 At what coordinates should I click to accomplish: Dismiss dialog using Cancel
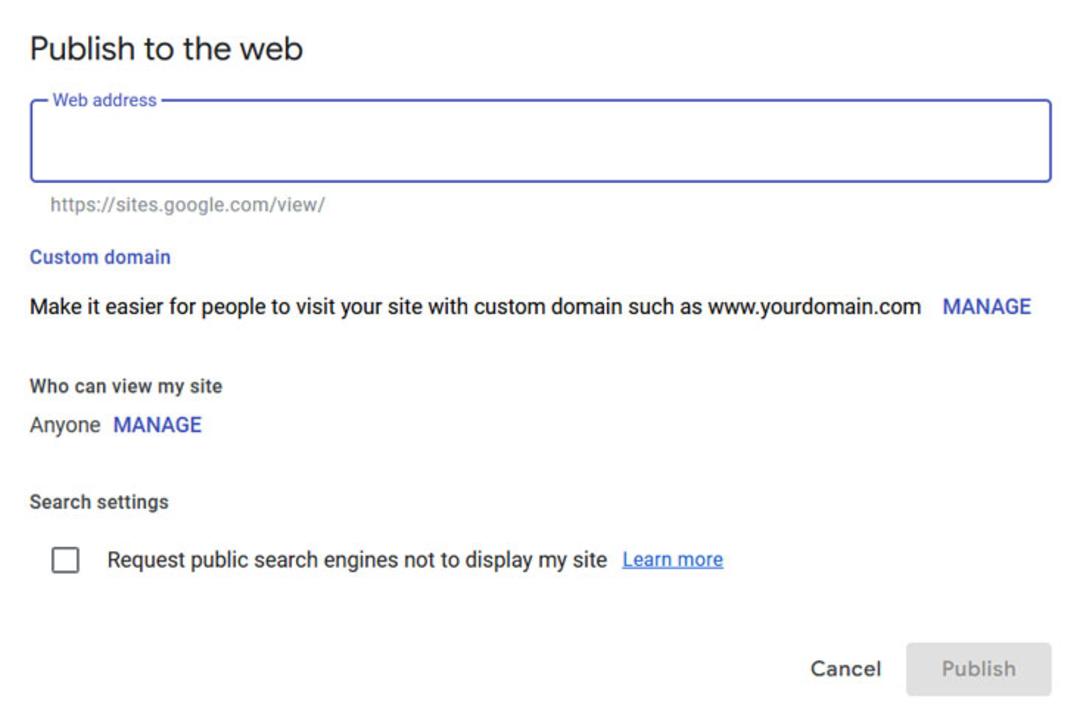coord(846,669)
